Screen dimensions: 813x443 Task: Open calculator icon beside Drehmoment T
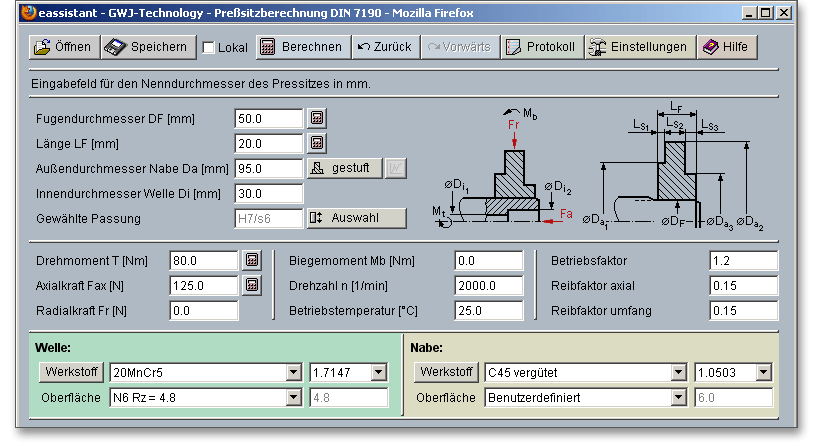pyautogui.click(x=252, y=261)
